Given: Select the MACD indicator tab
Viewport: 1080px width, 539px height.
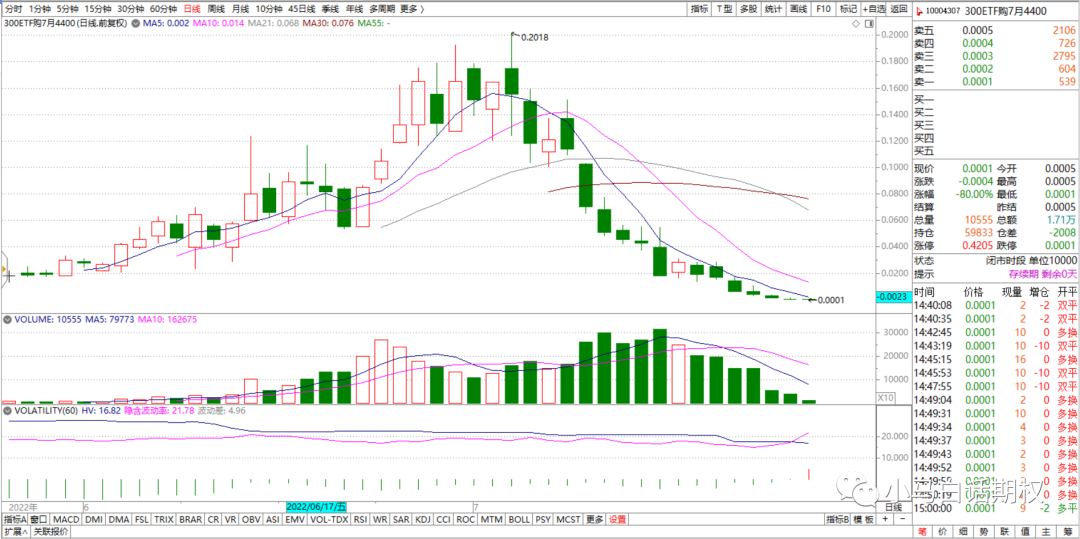Looking at the screenshot, I should pyautogui.click(x=66, y=520).
